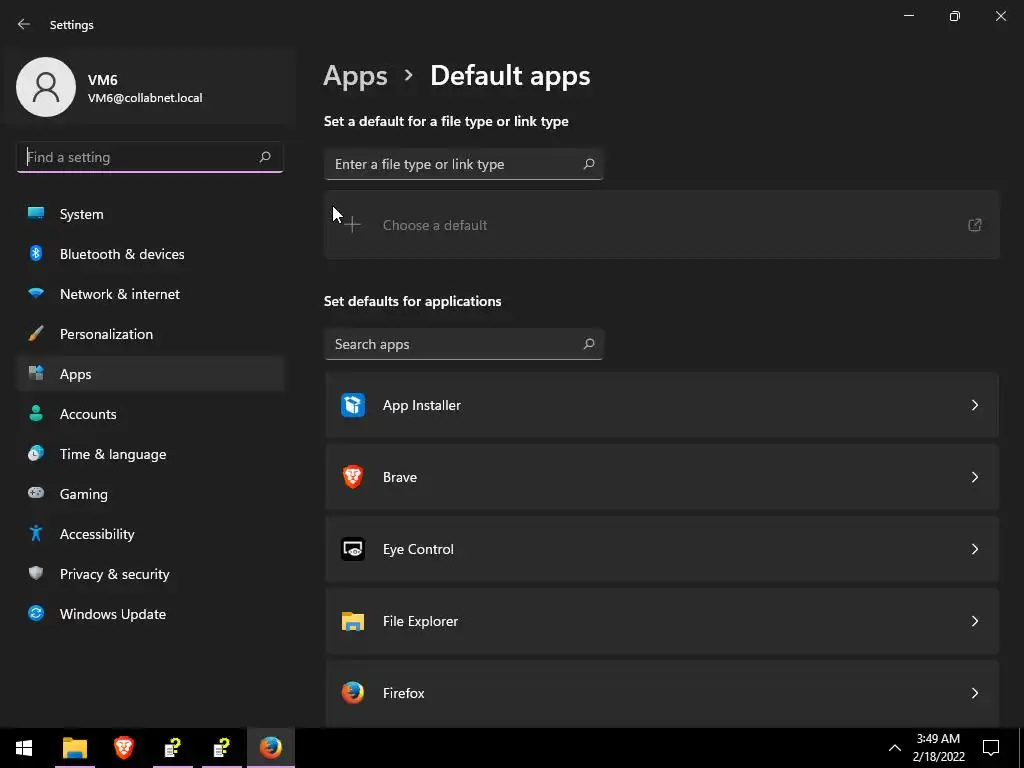This screenshot has width=1024, height=768.
Task: Open Bluetooth & devices settings
Action: (151, 254)
